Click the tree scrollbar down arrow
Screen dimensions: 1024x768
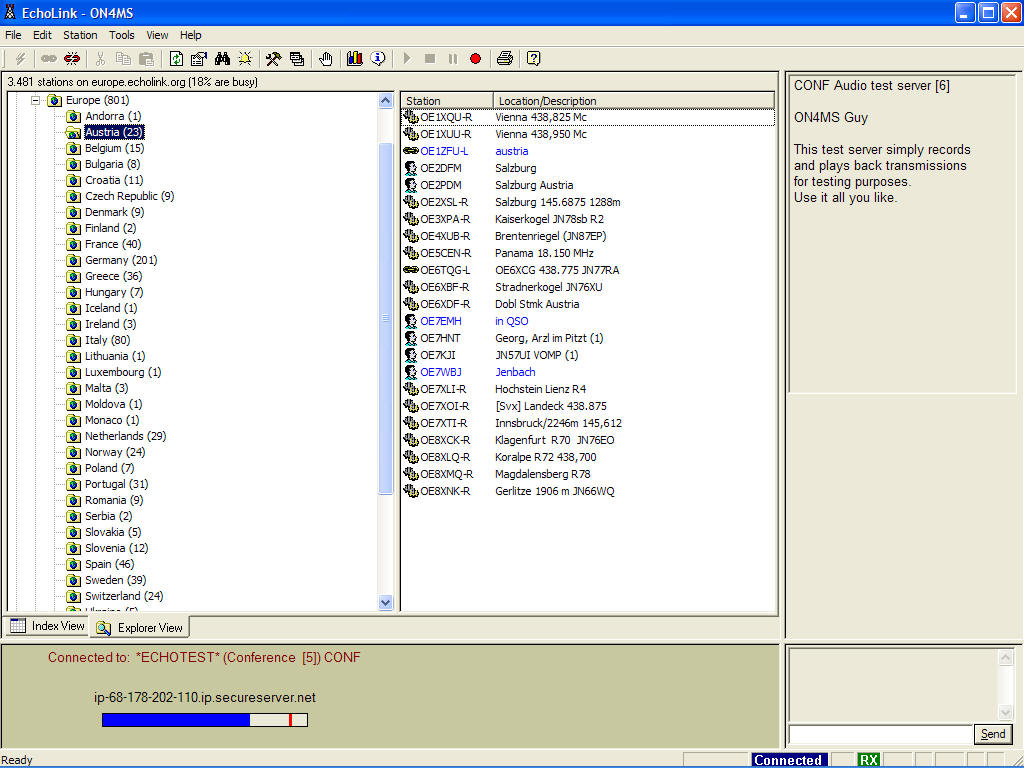click(385, 603)
